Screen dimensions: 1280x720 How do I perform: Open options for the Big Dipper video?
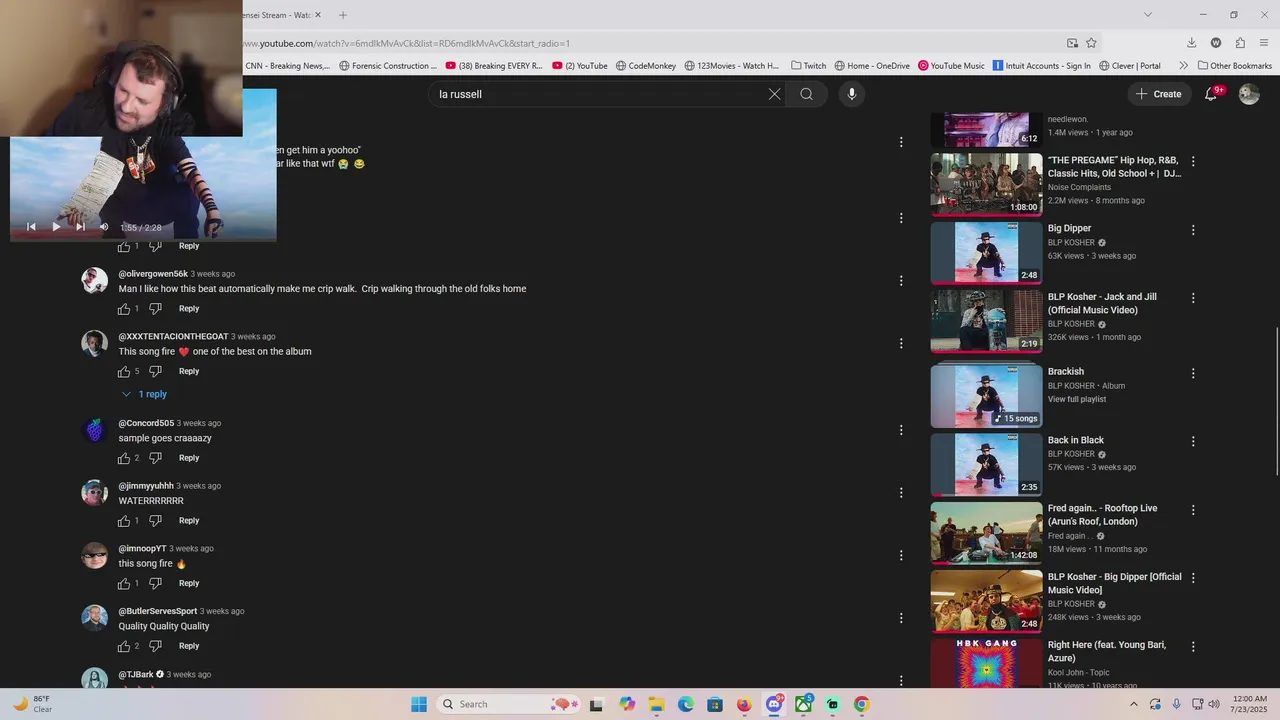[x=1193, y=230]
